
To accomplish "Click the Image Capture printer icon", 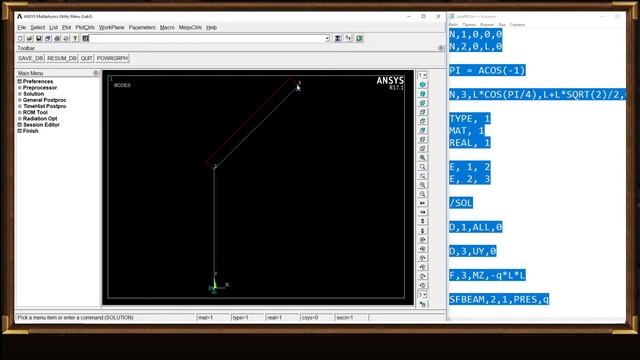I will 57,38.
